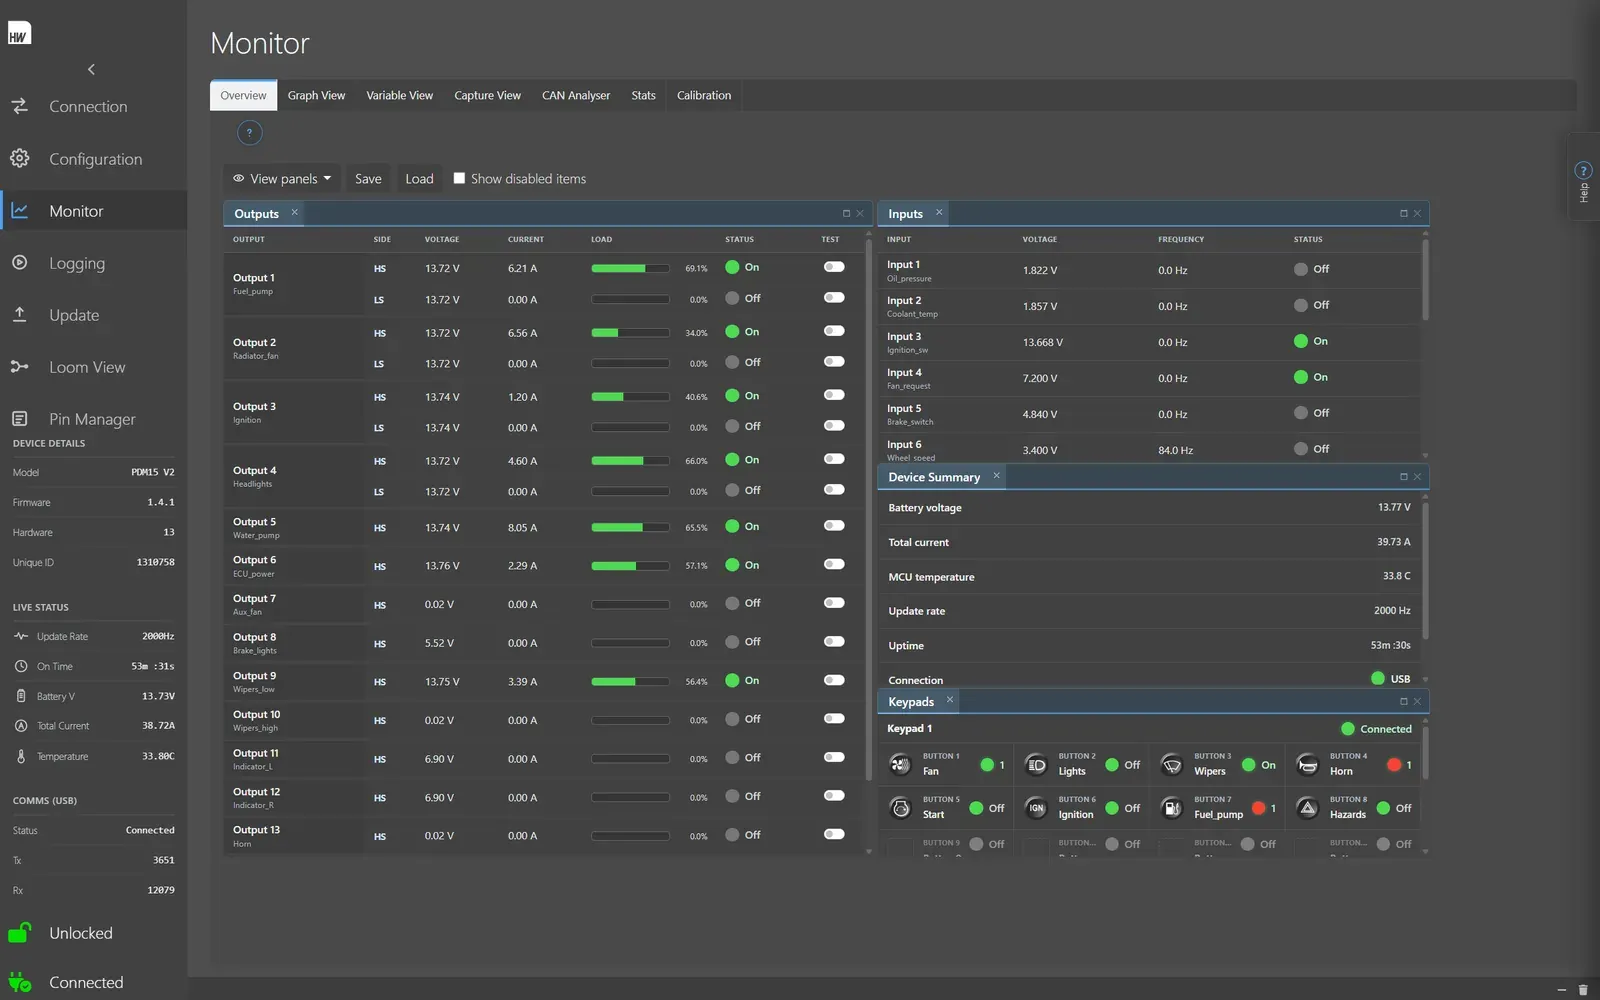Click the Wipers keypad button icon
The image size is (1600, 1000).
[1171, 765]
